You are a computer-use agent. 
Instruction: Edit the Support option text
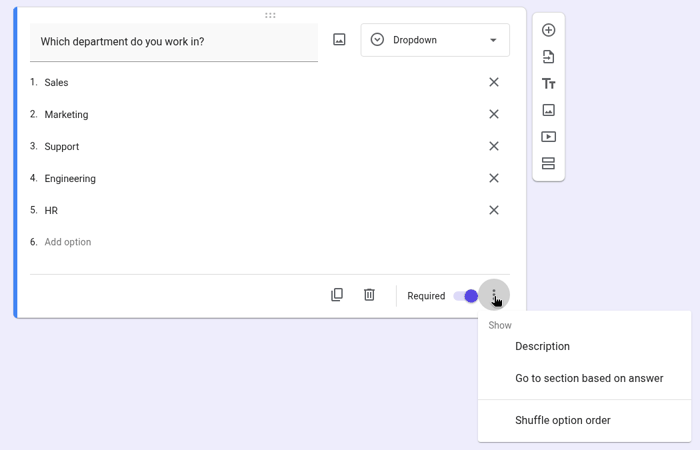[62, 147]
